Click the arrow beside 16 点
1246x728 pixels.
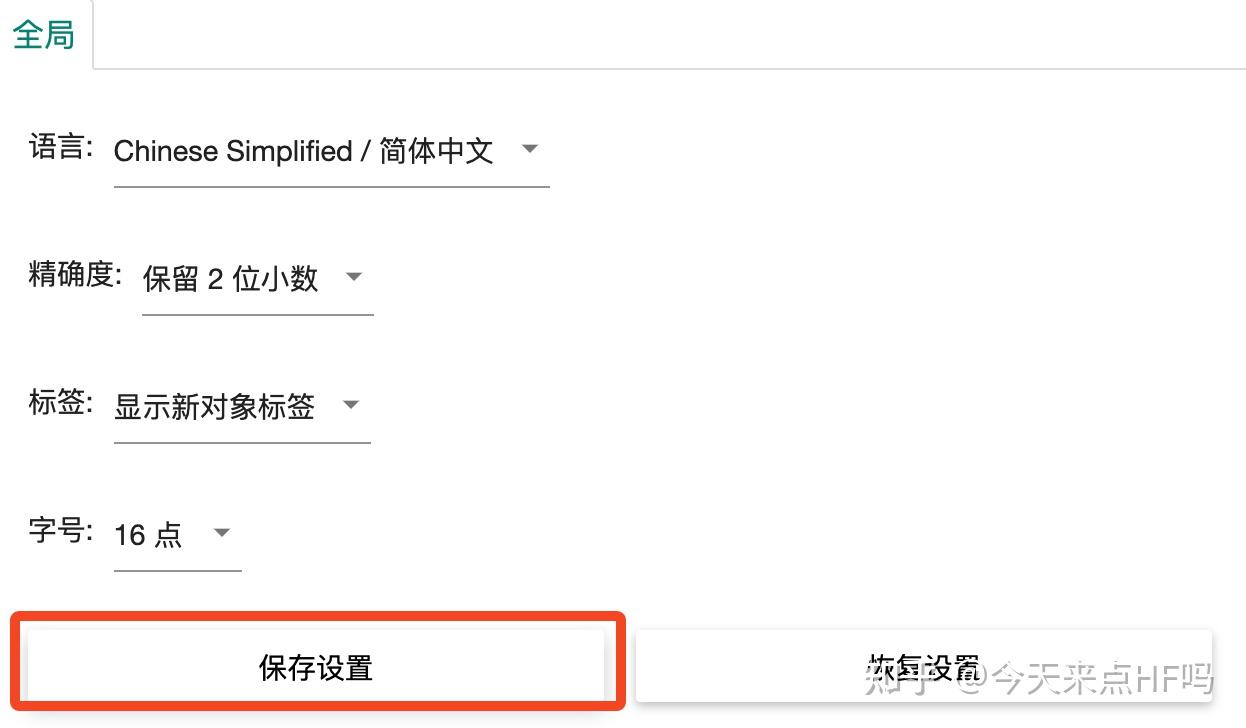[222, 533]
